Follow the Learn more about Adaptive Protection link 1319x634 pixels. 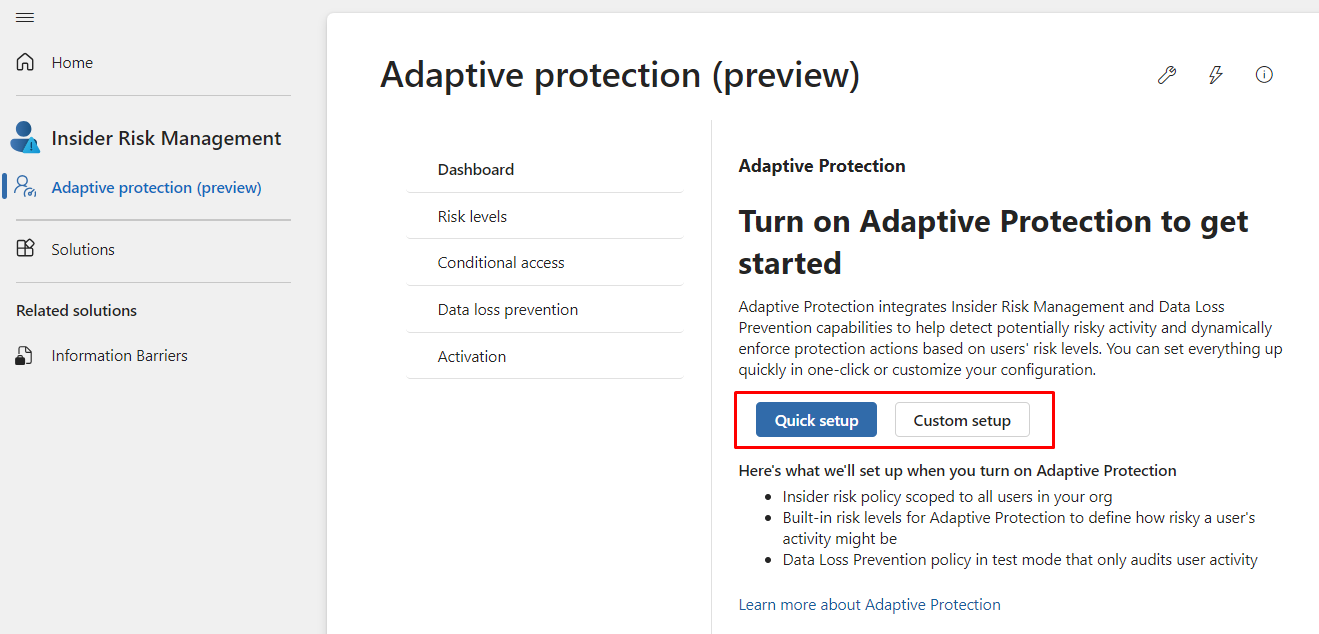point(869,605)
